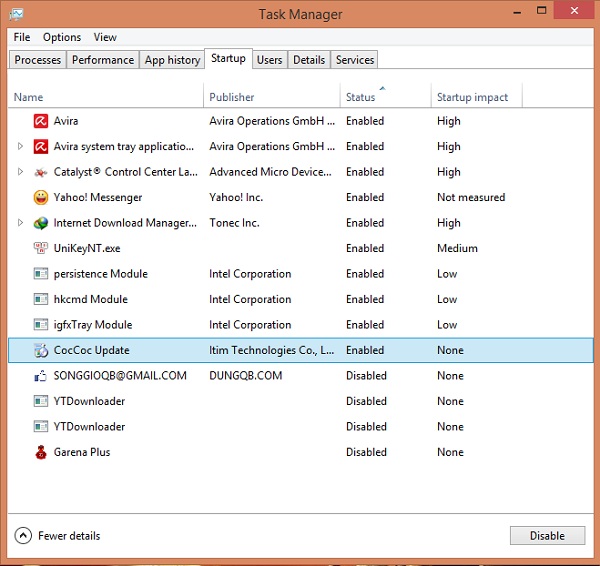
Task: Click the Yahoo! Messenger smiley icon
Action: (x=41, y=197)
